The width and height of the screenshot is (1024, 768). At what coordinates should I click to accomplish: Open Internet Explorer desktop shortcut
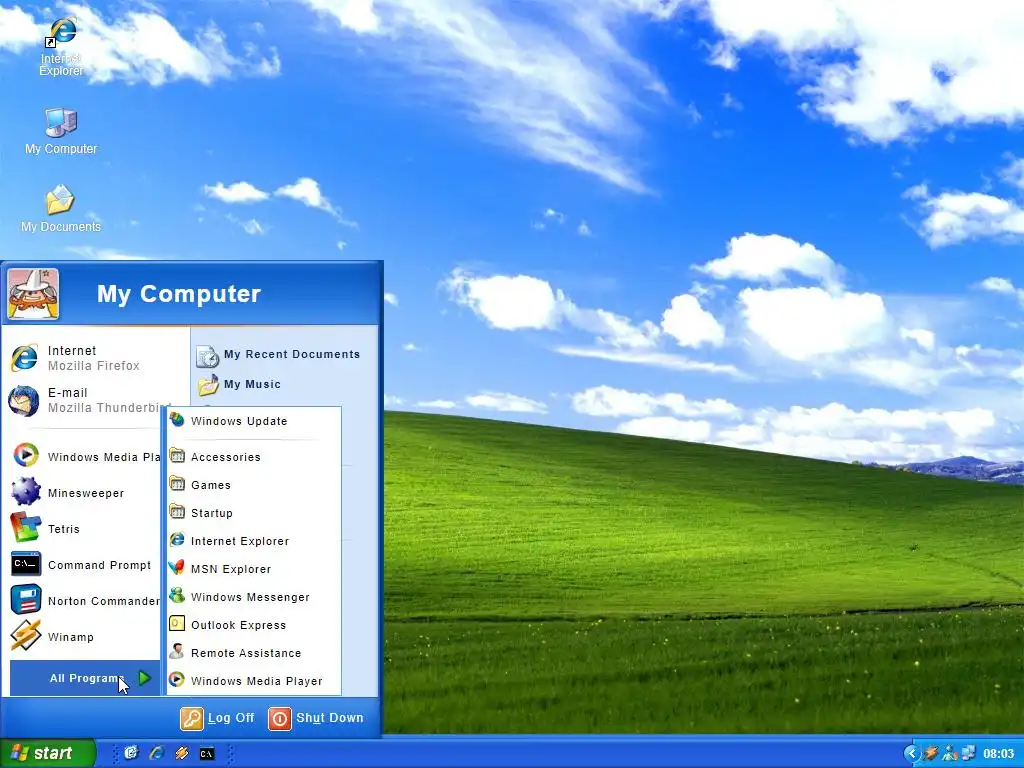[61, 47]
